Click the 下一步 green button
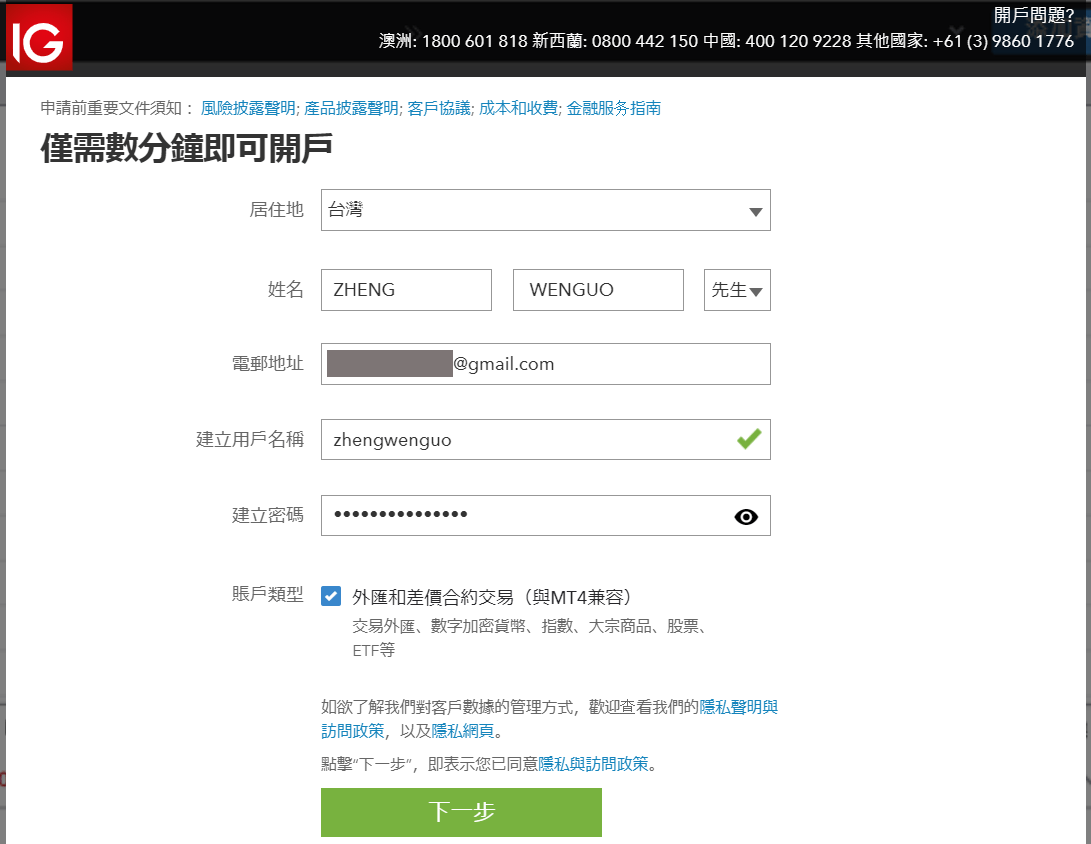The height and width of the screenshot is (844, 1091). pyautogui.click(x=460, y=812)
